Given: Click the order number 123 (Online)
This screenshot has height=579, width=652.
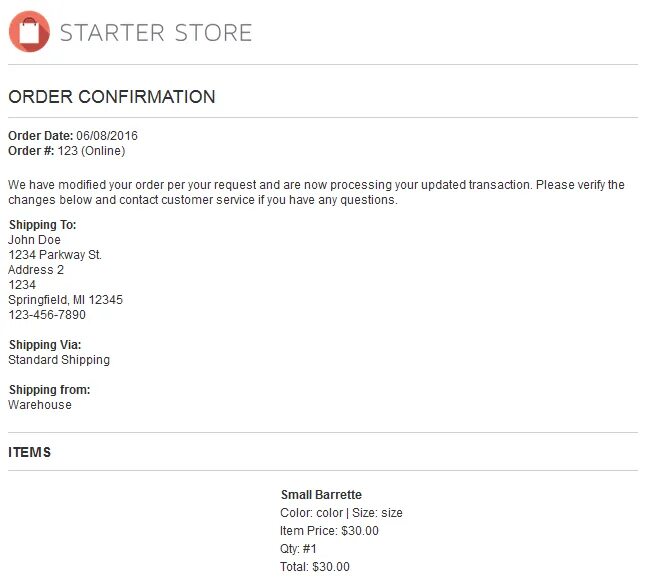Looking at the screenshot, I should [91, 151].
